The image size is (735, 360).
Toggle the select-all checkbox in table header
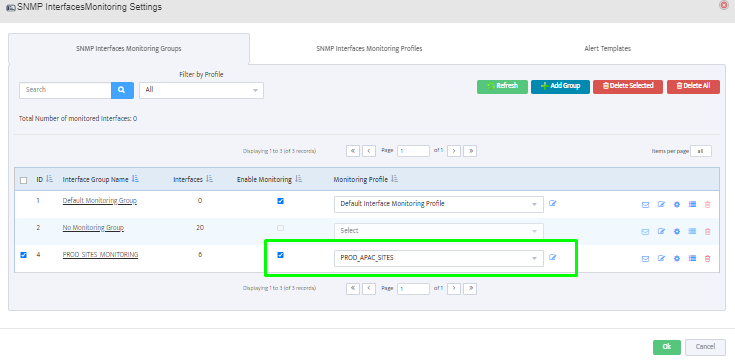(x=23, y=180)
